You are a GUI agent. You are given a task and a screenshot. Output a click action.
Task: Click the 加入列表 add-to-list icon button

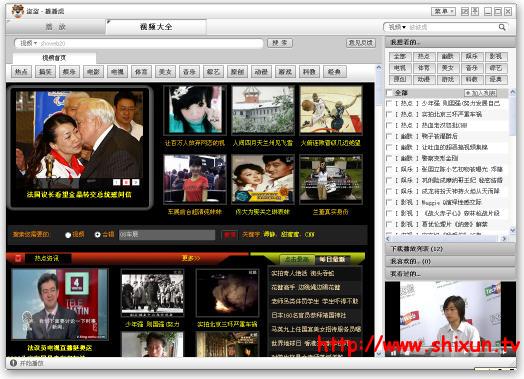click(481, 93)
